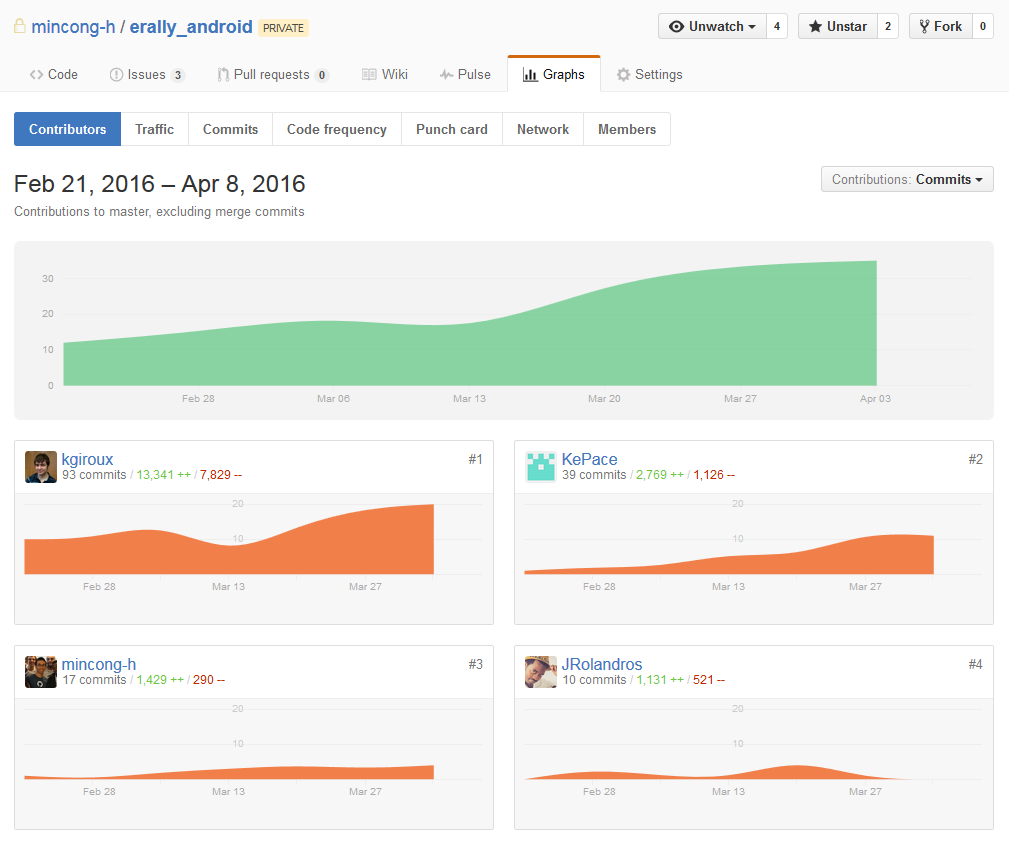Image resolution: width=1009 pixels, height=845 pixels.
Task: Click the private repository lock icon
Action: (x=20, y=26)
